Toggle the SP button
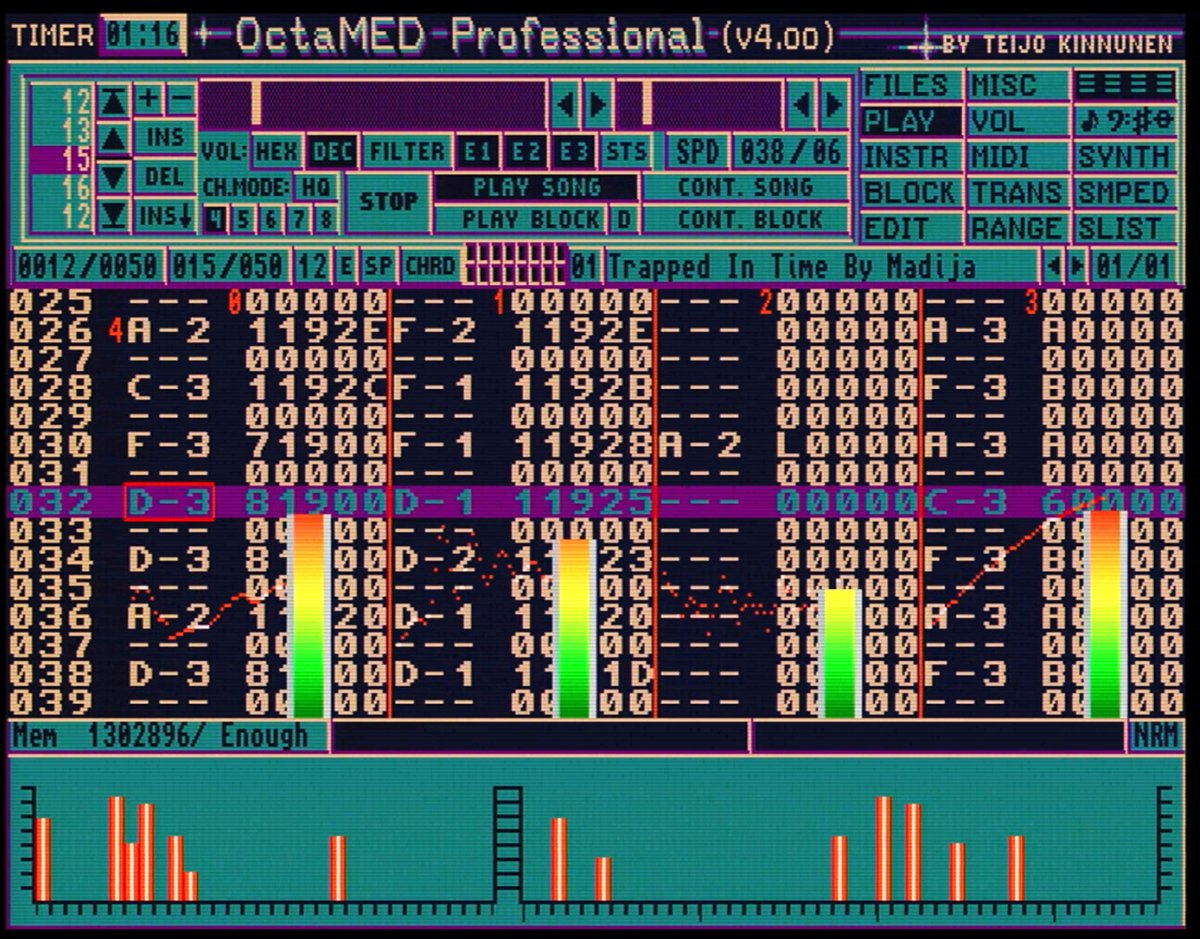1200x939 pixels. 378,266
